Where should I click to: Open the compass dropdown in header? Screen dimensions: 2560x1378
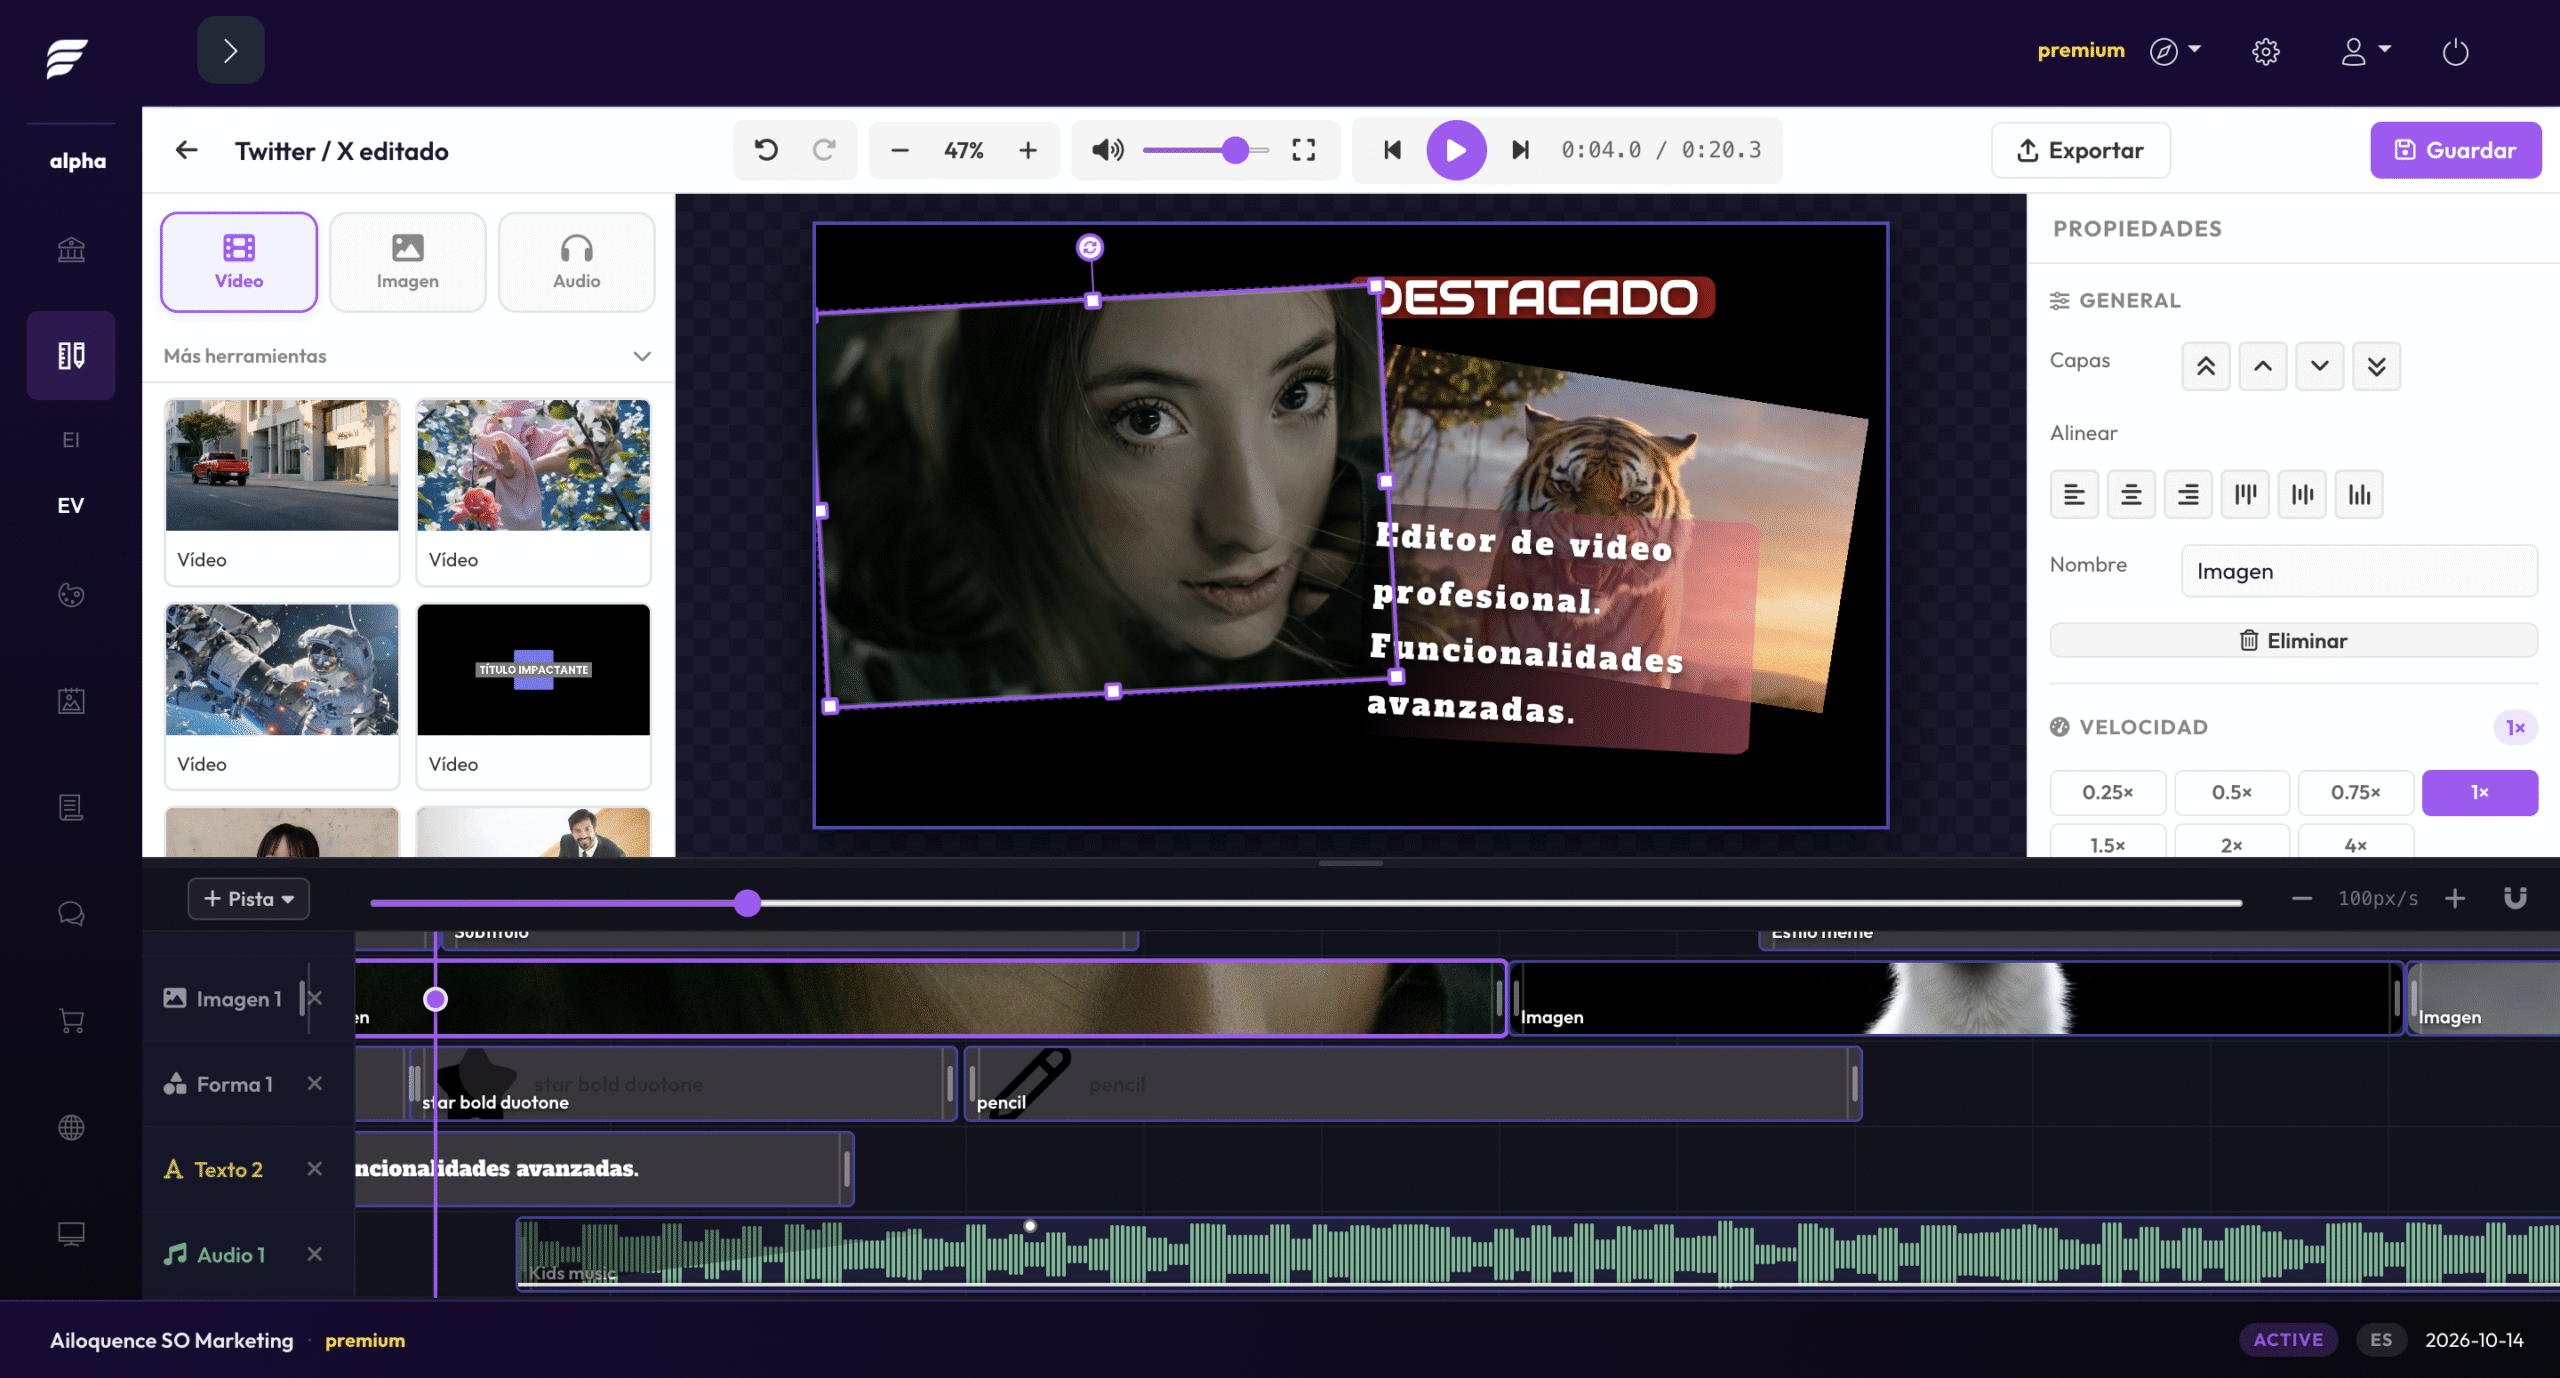pyautogui.click(x=2175, y=51)
